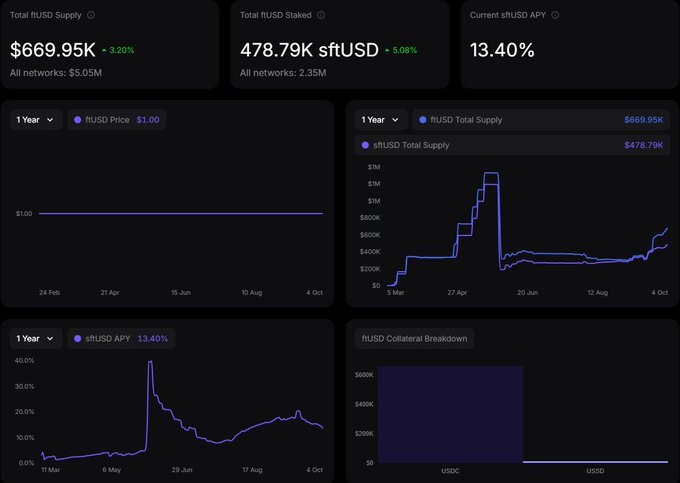This screenshot has height=483, width=680.
Task: Open info icon beside Current sftUSD APY
Action: coord(555,15)
